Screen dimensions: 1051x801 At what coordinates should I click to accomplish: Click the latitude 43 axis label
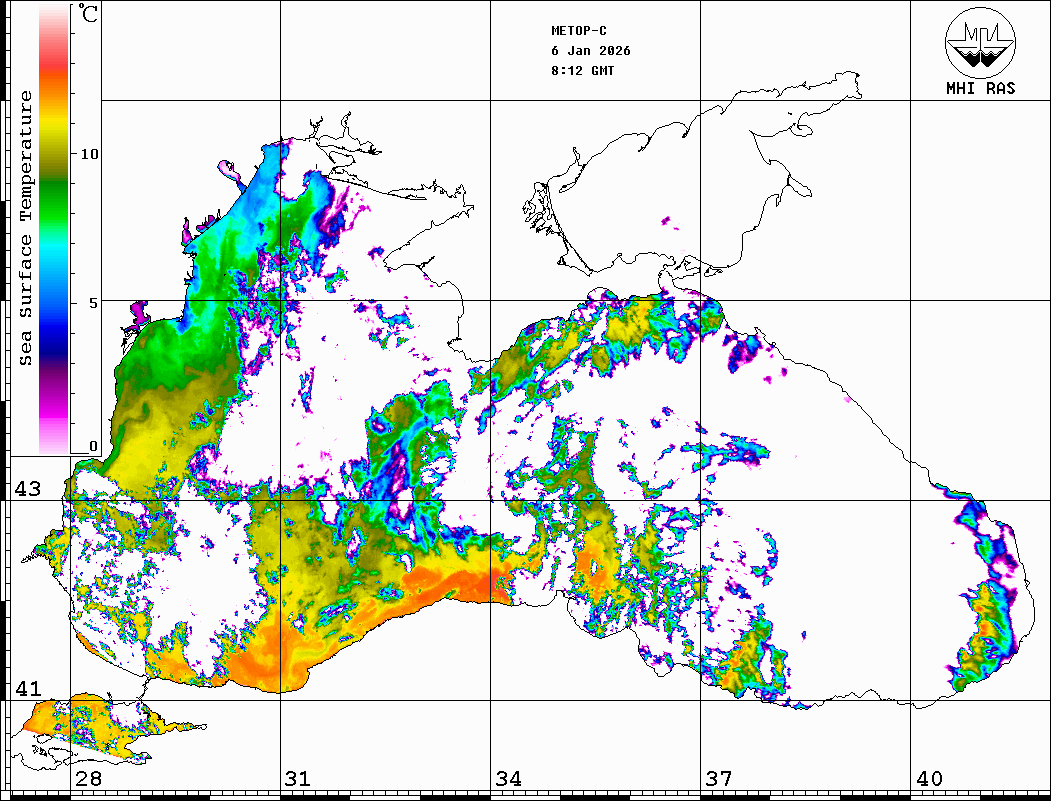coord(27,489)
